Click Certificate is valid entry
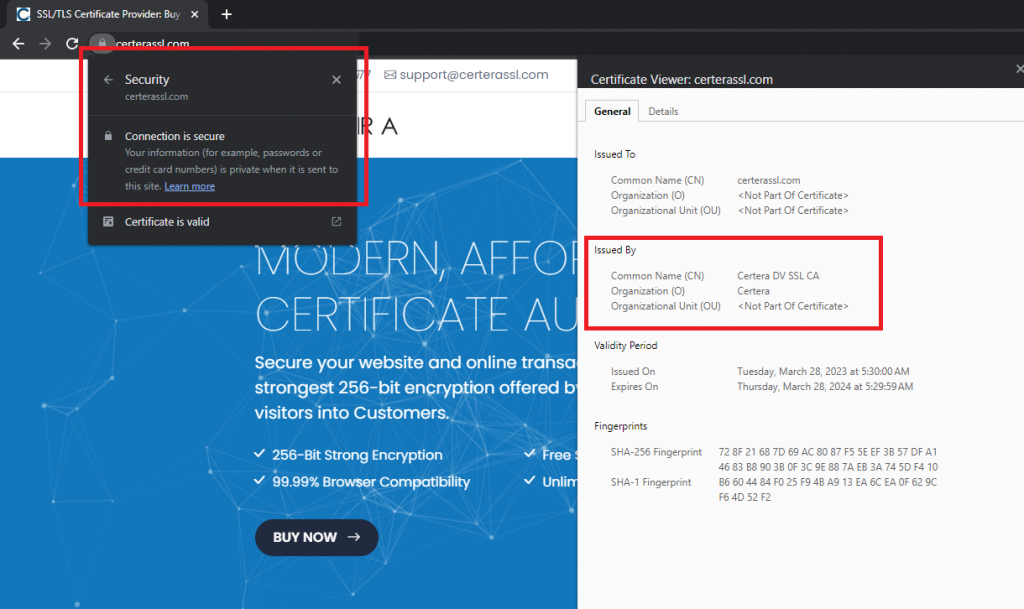 pyautogui.click(x=222, y=222)
